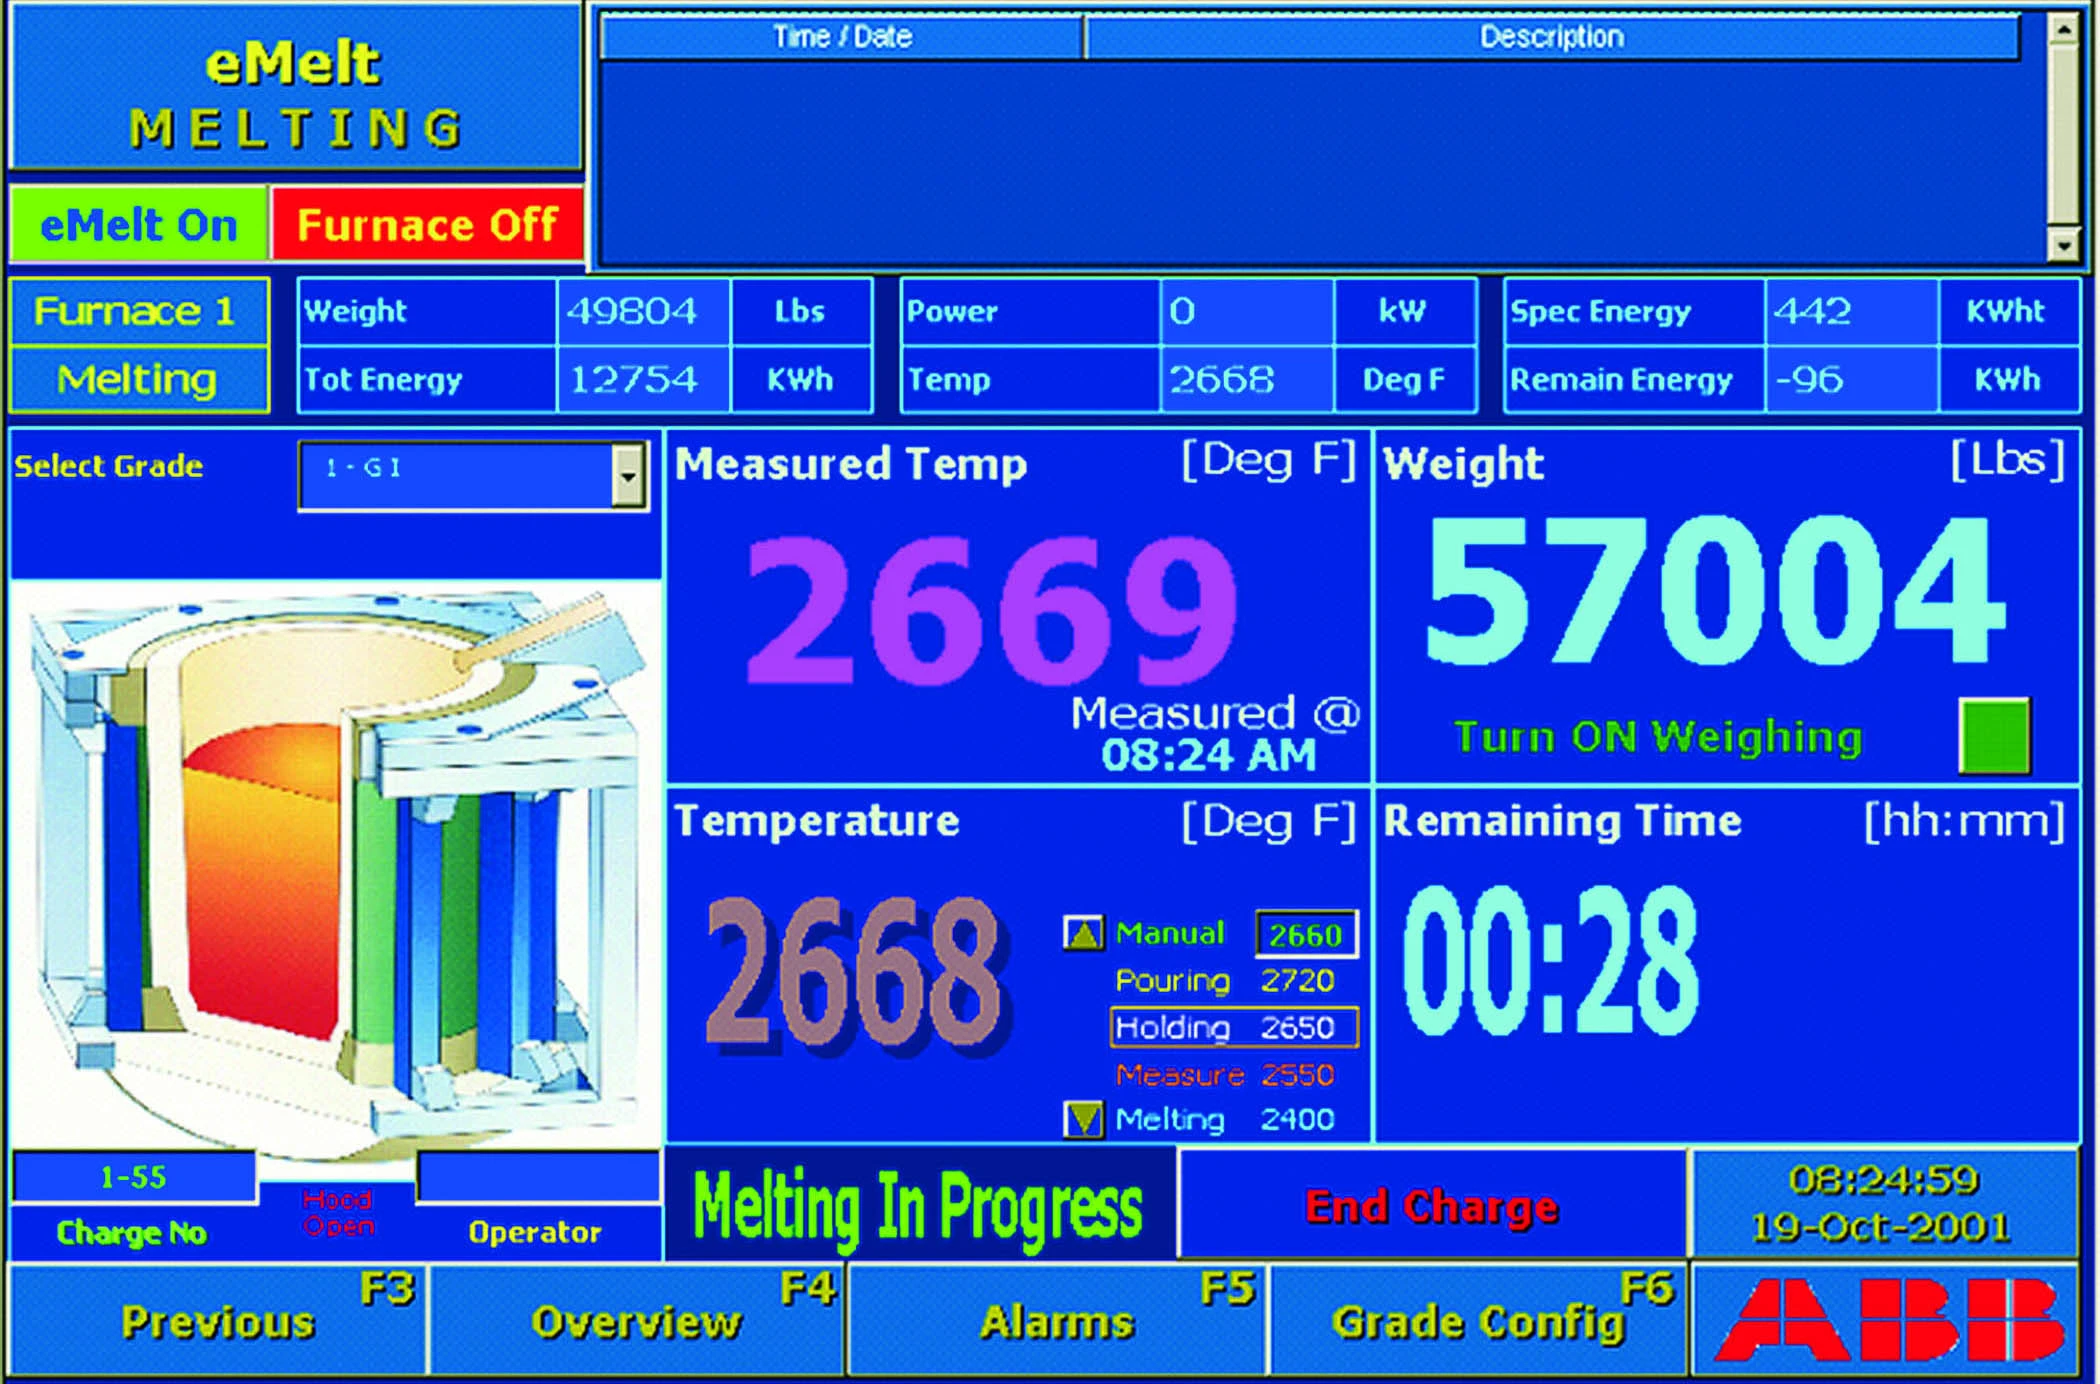Toggle the Furnace Off switch
The height and width of the screenshot is (1384, 2100).
coord(427,225)
